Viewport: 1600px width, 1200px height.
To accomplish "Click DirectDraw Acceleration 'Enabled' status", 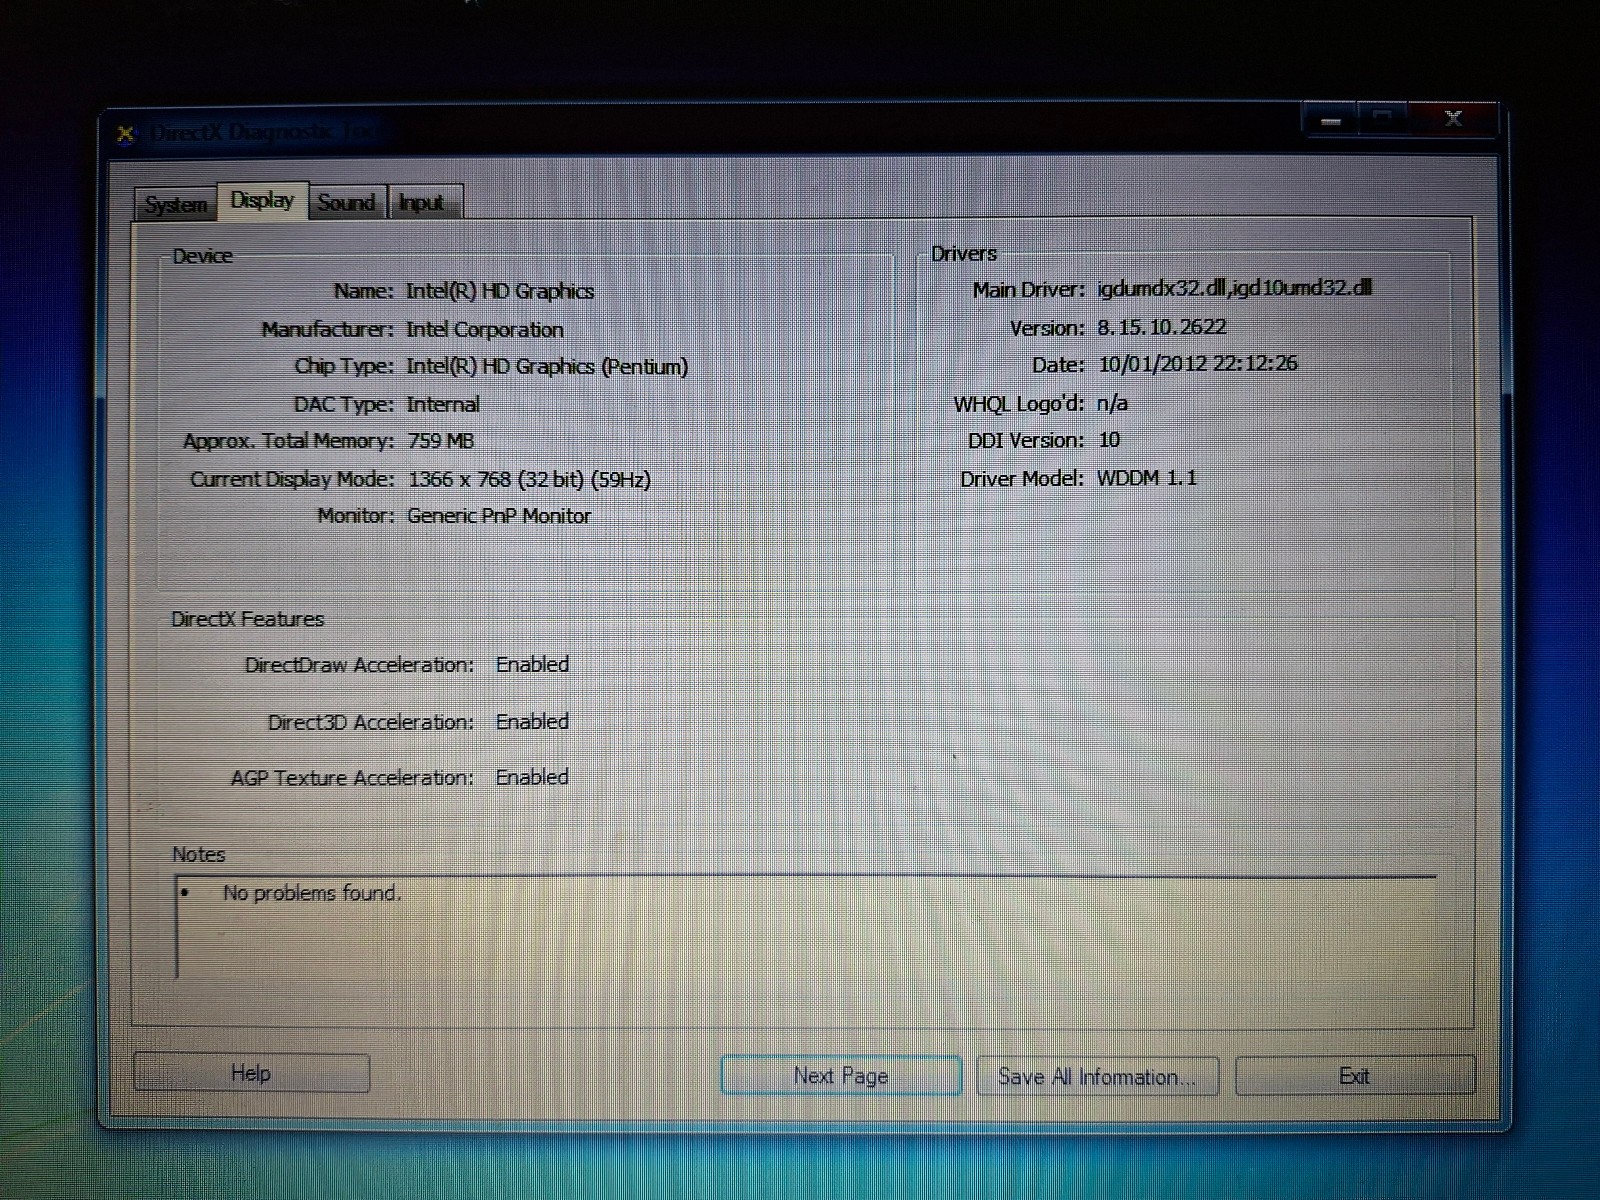I will (x=532, y=664).
